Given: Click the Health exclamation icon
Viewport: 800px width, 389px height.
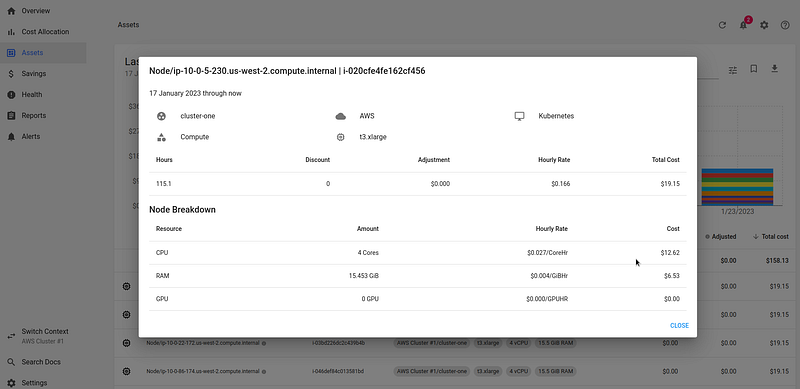Looking at the screenshot, I should pyautogui.click(x=11, y=94).
